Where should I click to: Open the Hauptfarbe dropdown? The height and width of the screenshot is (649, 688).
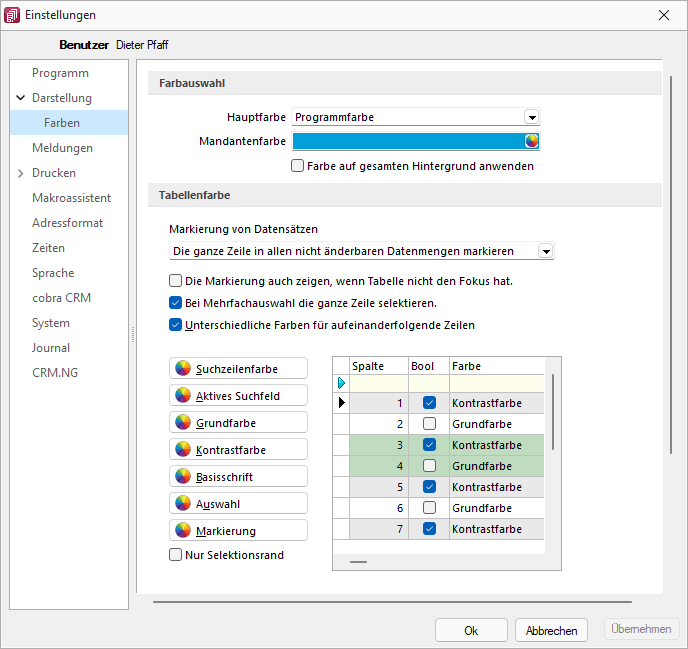coord(532,117)
